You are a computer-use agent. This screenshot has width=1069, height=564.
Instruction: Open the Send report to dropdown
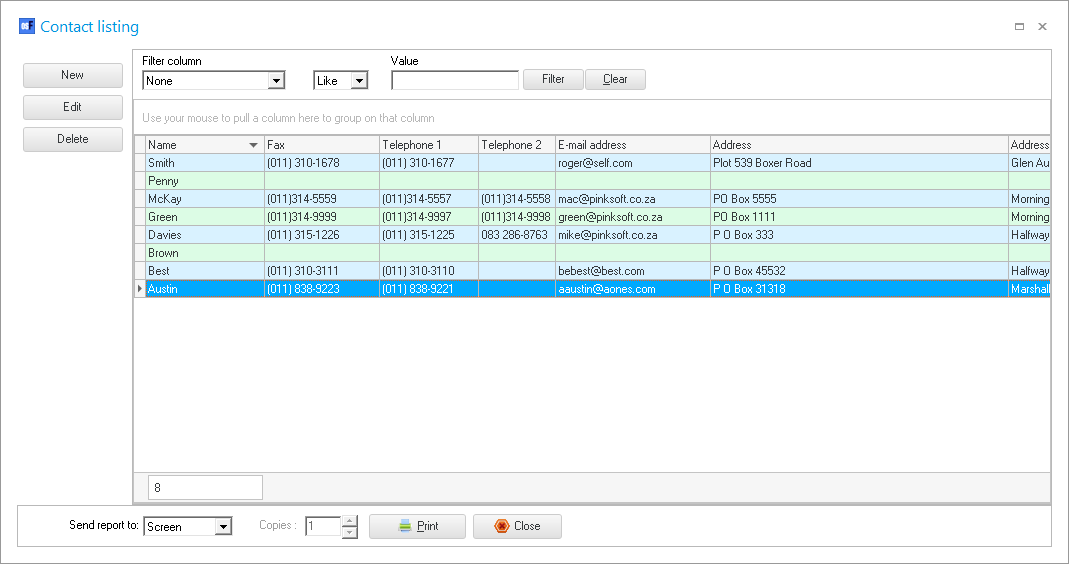pyautogui.click(x=223, y=526)
